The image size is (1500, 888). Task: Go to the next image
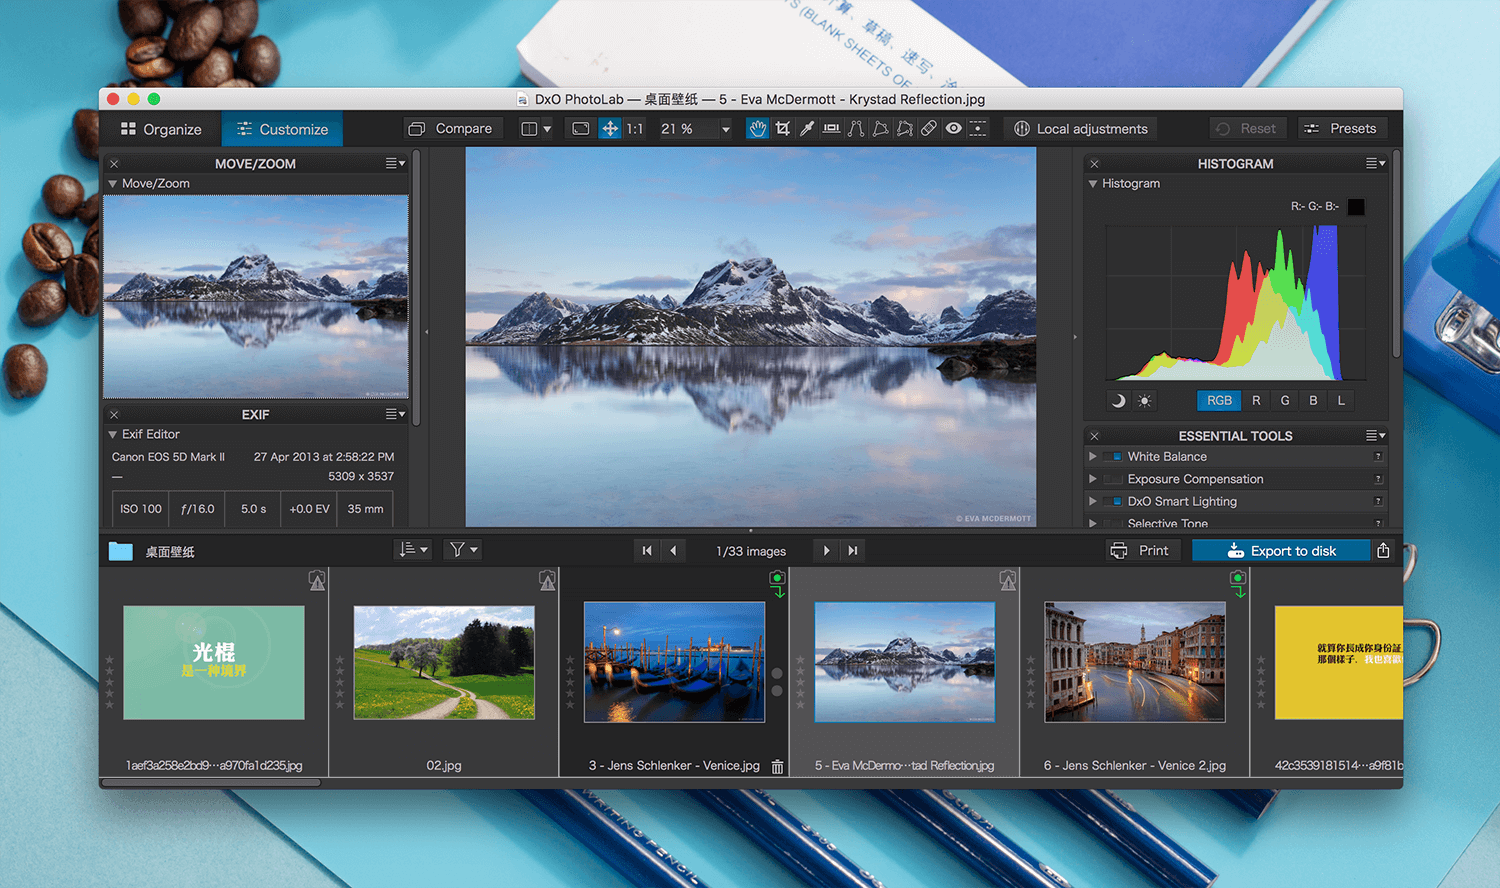826,551
